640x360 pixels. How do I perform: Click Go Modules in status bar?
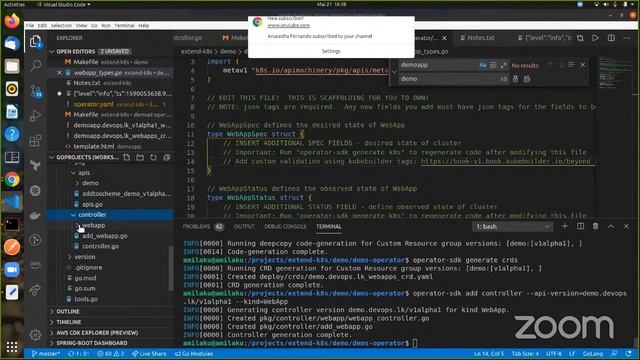tap(194, 354)
